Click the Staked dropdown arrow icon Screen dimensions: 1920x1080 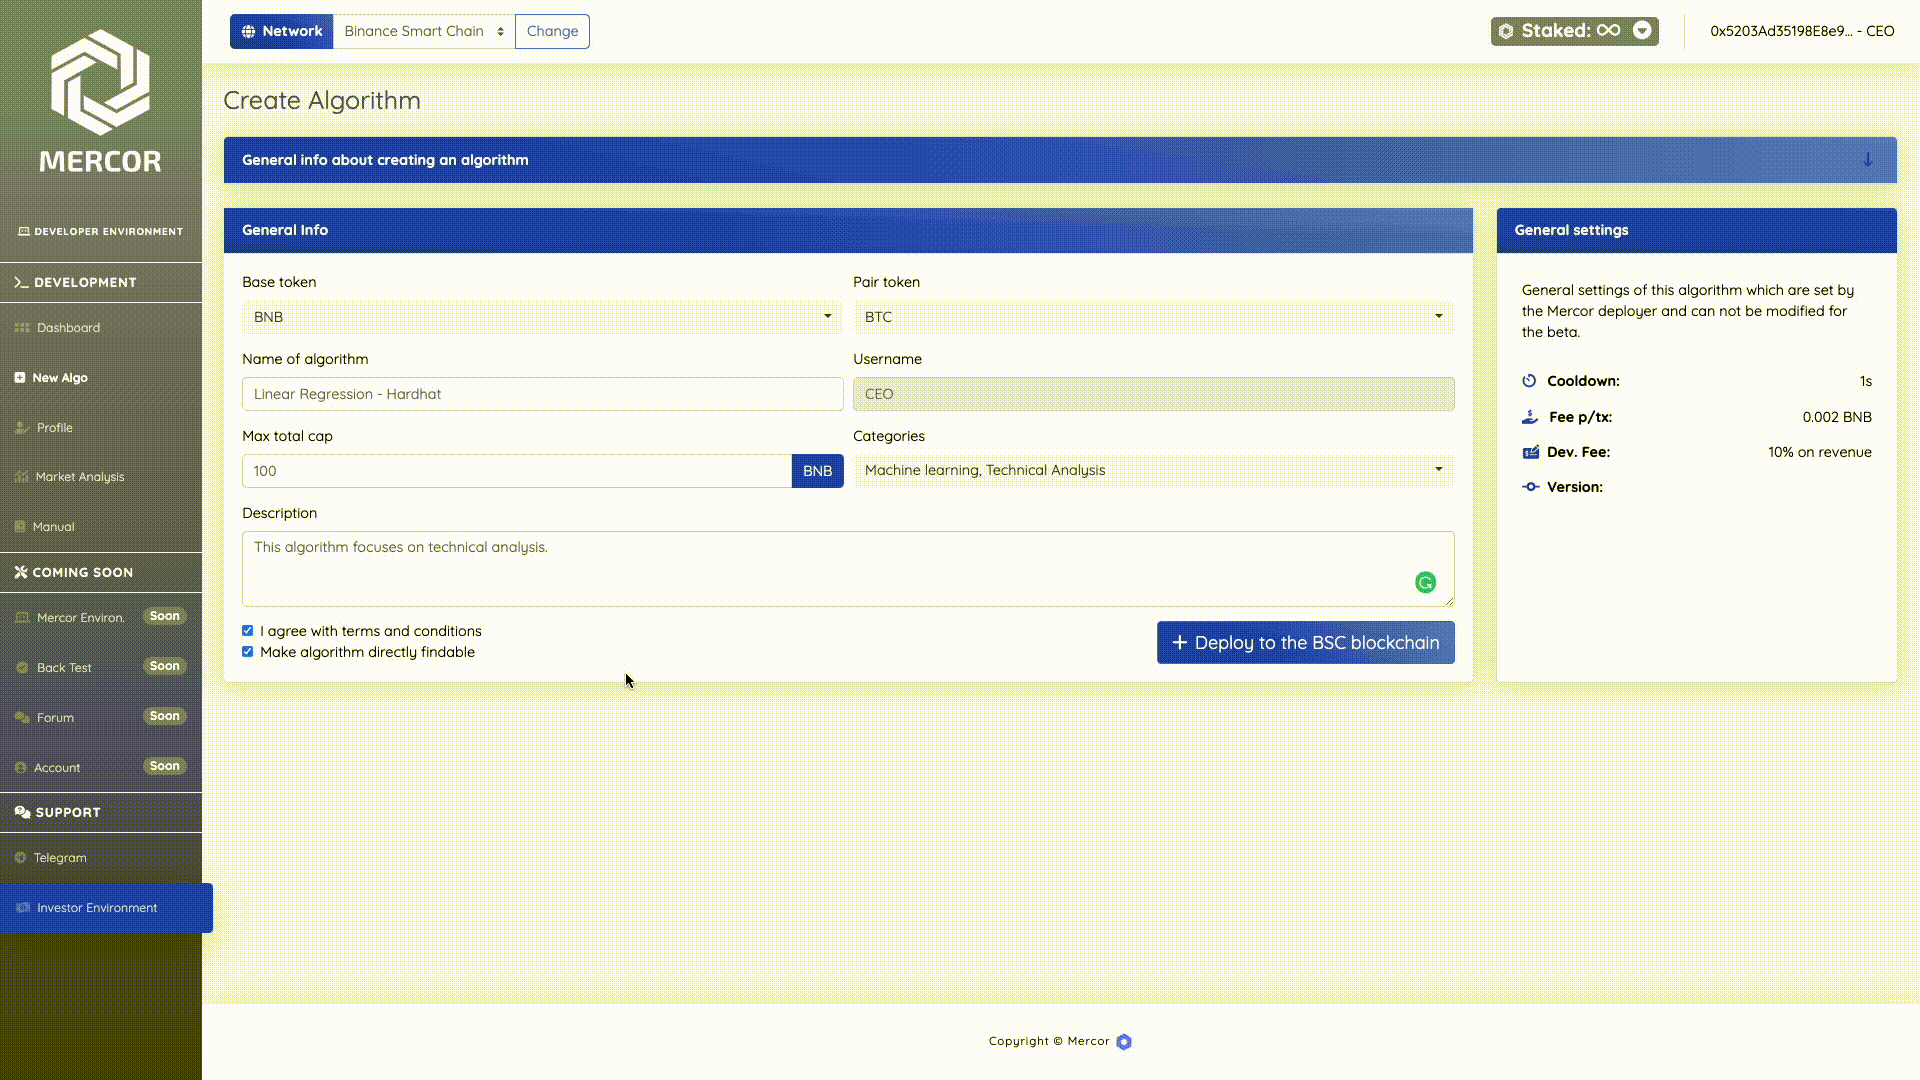coord(1642,31)
